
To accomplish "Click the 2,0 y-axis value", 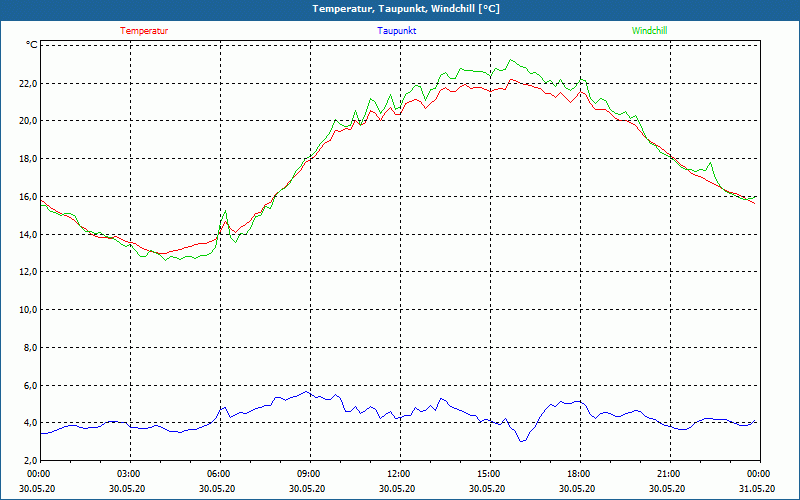I will [x=30, y=461].
